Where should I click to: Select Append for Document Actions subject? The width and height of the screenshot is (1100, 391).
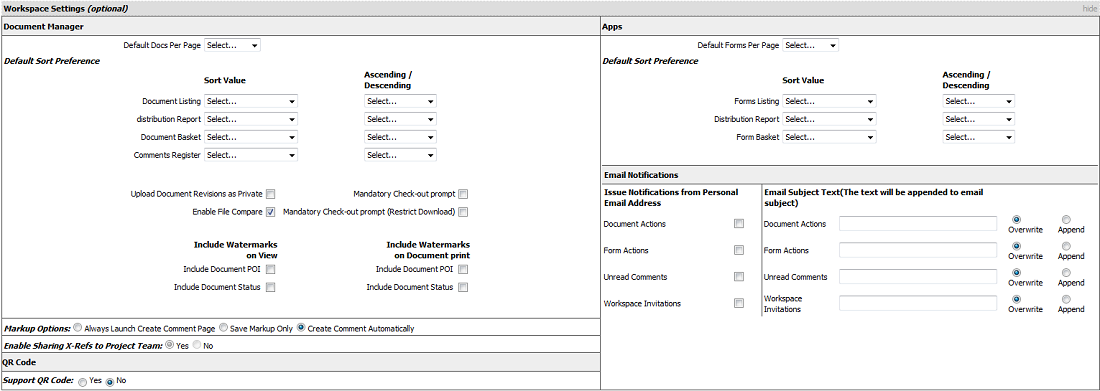(1066, 219)
